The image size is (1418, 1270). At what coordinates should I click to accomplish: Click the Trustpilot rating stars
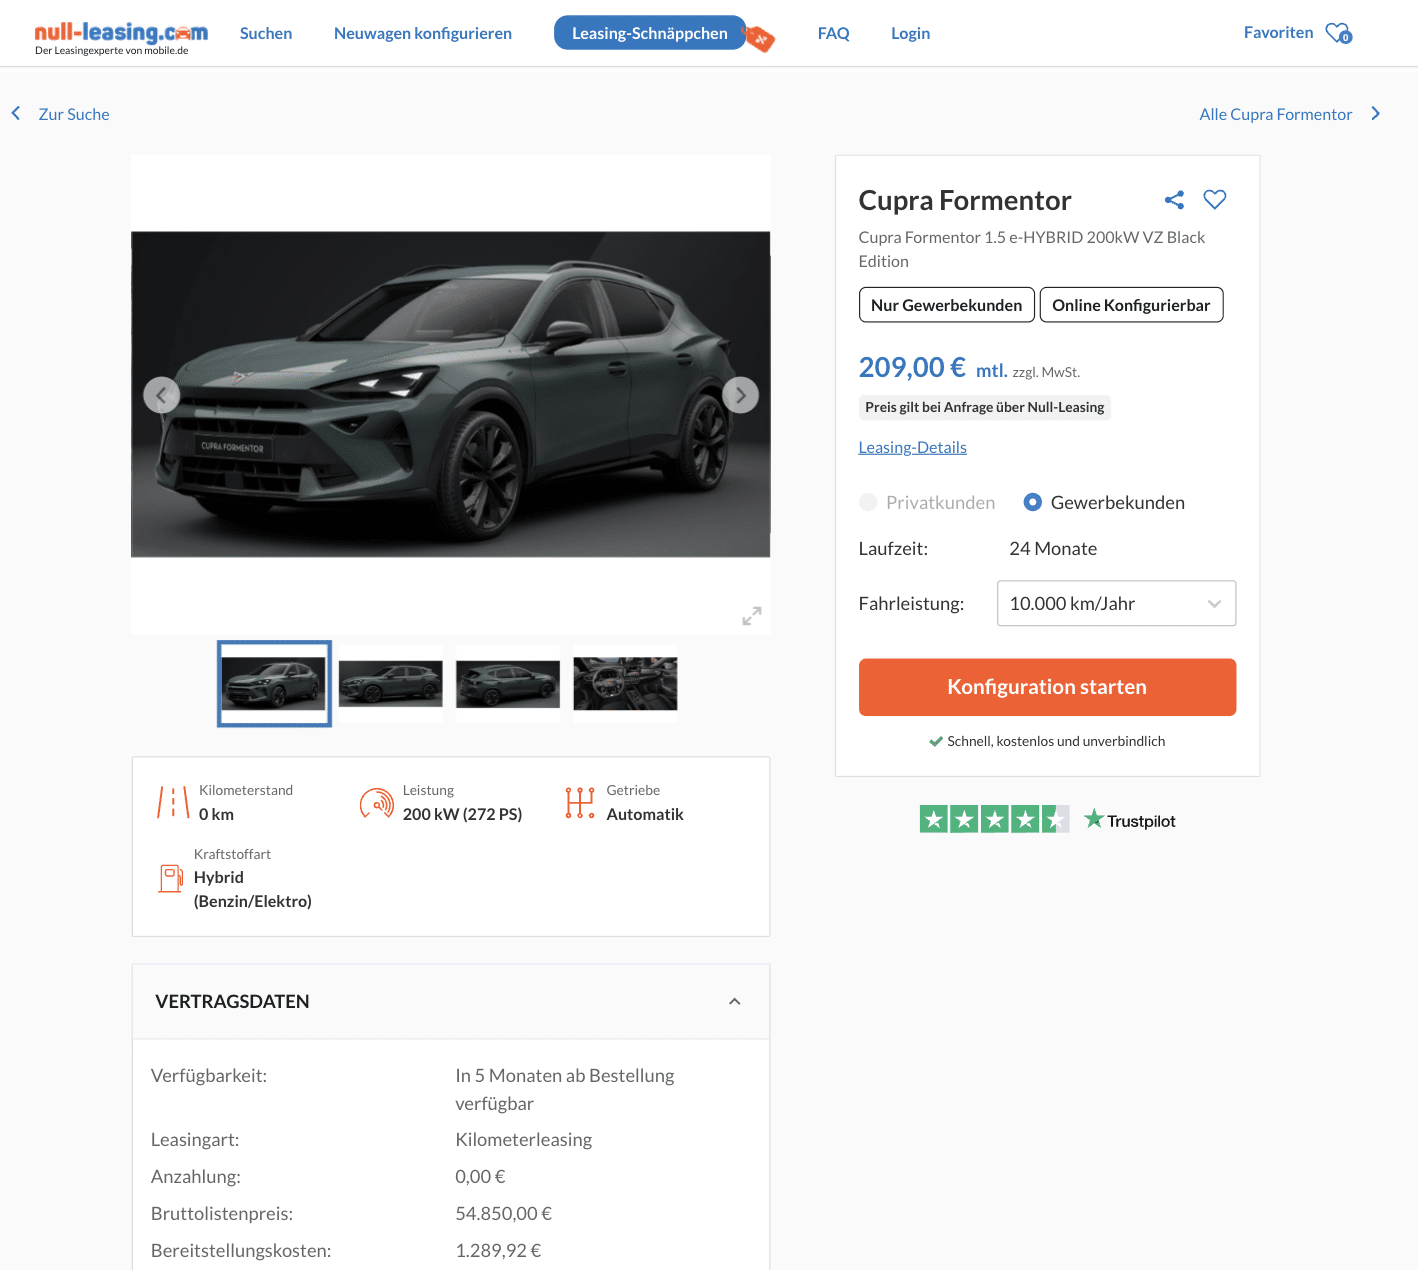[x=993, y=820]
